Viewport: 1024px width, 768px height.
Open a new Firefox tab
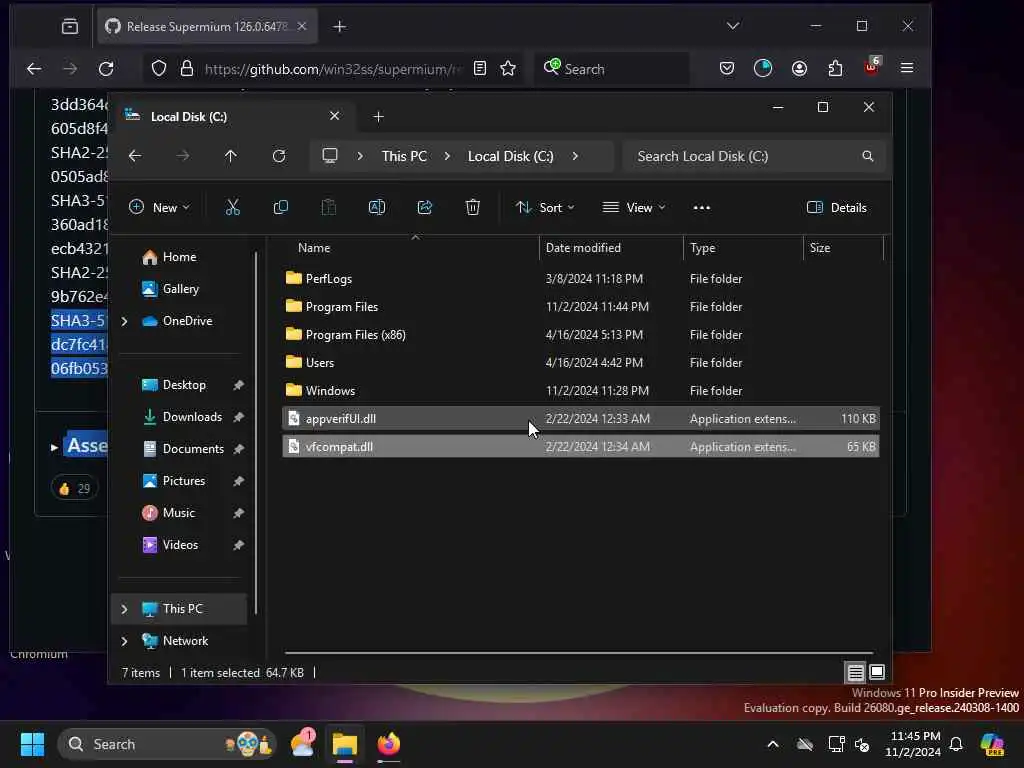340,26
